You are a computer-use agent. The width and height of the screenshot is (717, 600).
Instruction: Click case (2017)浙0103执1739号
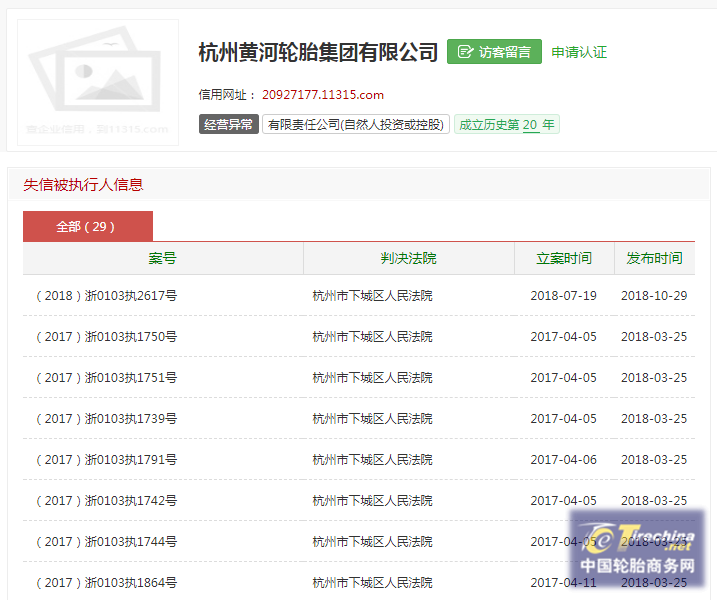click(x=106, y=418)
